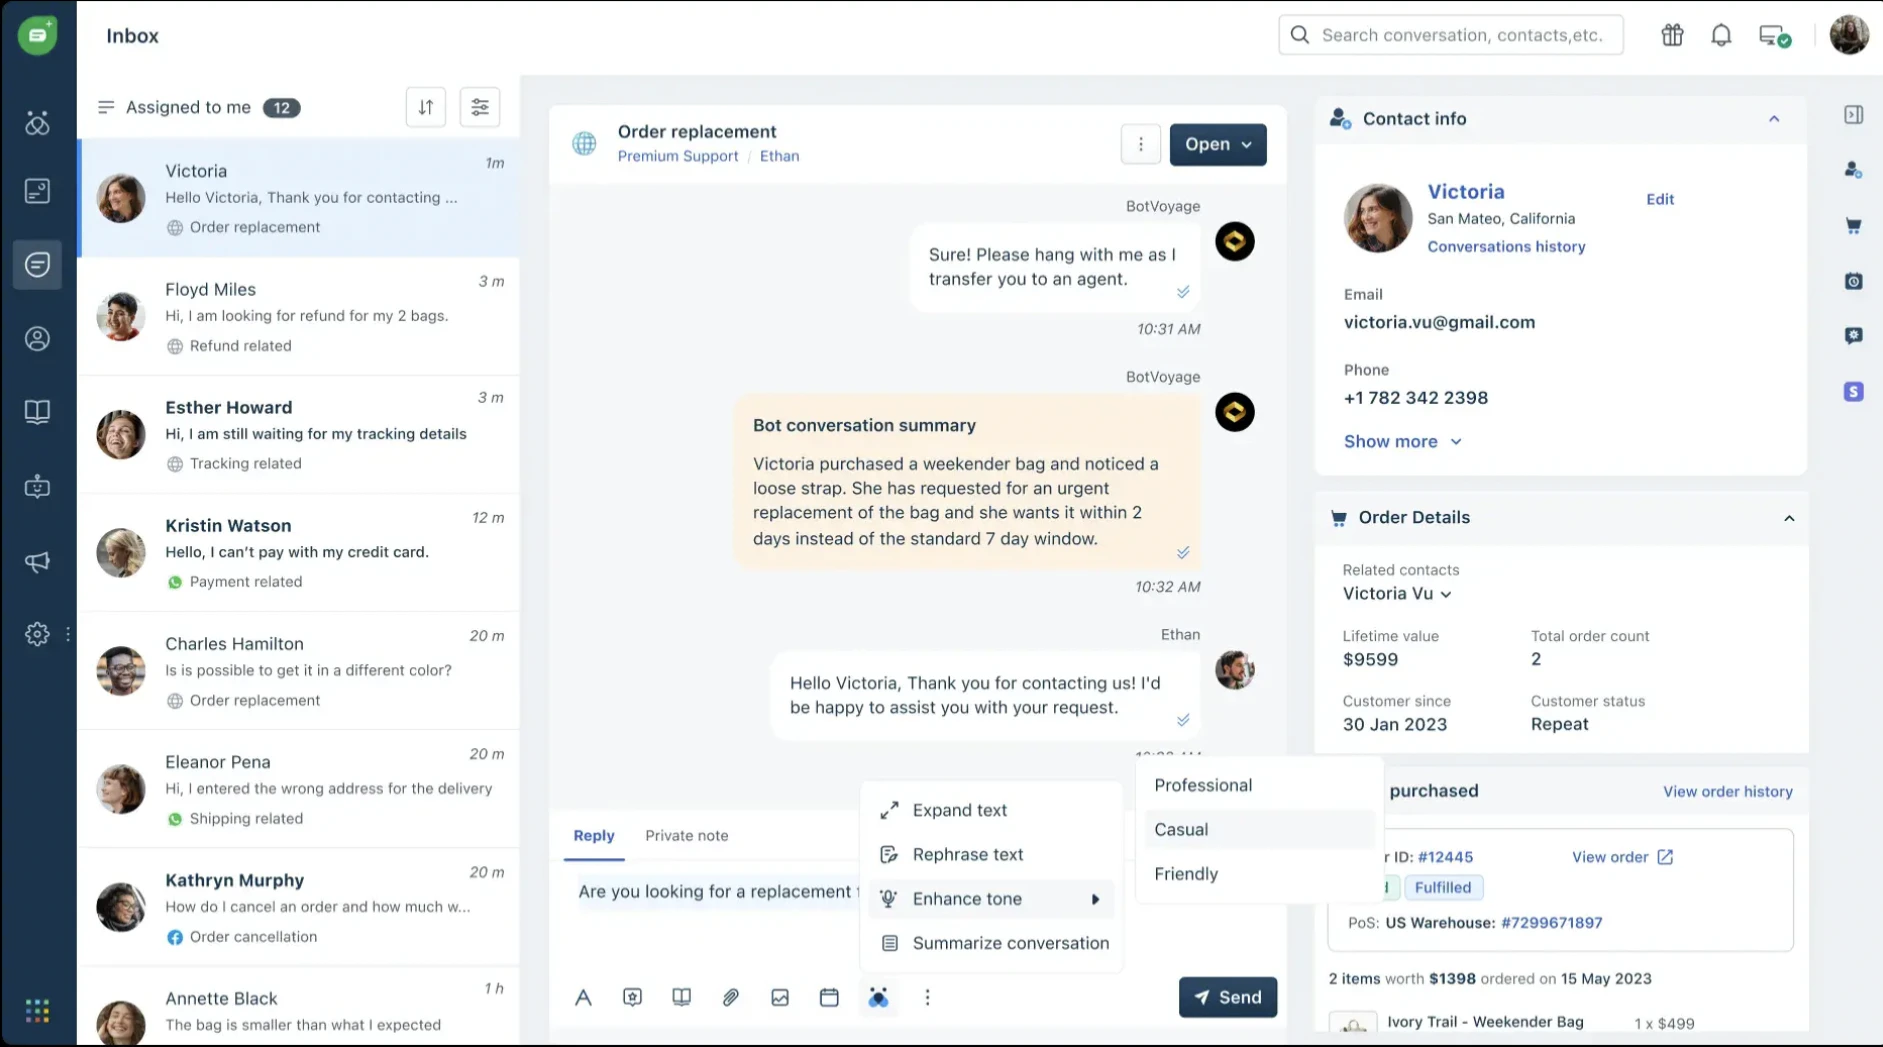Switch to the Private note tab
Screen dimensions: 1883x1047
(x=686, y=835)
